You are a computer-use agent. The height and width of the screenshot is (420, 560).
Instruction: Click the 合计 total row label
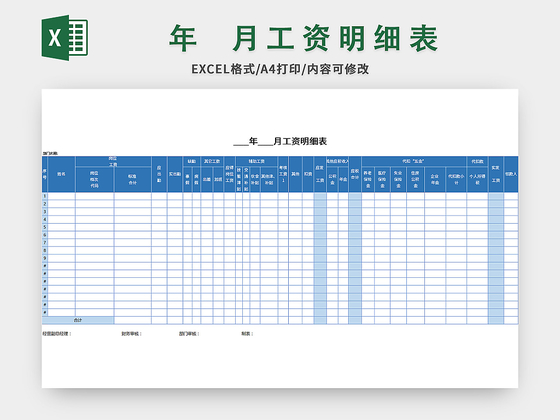pyautogui.click(x=78, y=320)
